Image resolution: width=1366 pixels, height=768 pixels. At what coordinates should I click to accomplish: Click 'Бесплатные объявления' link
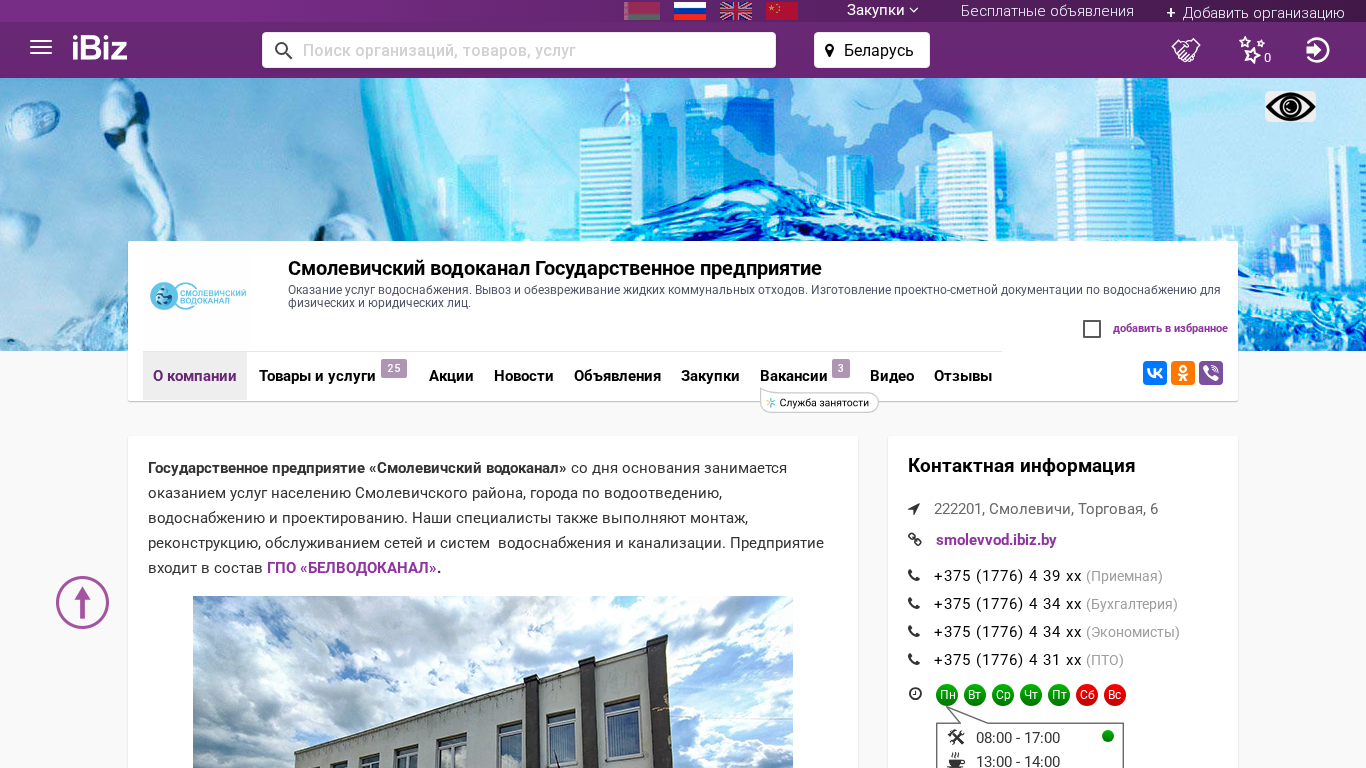1047,11
